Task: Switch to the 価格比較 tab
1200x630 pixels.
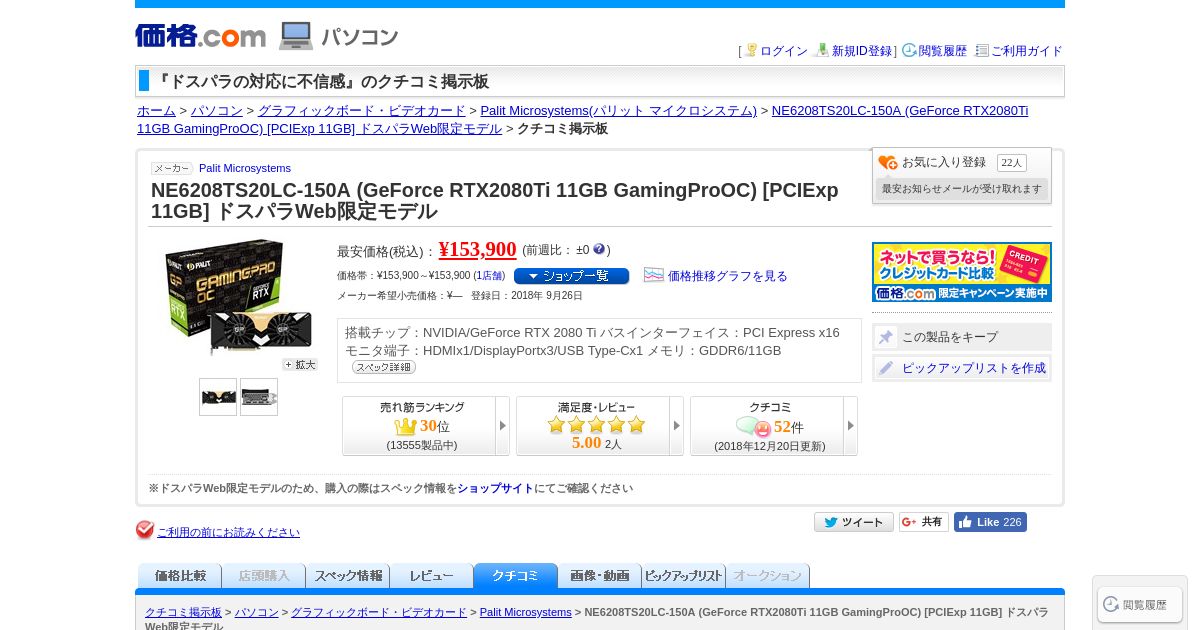Action: click(x=180, y=576)
